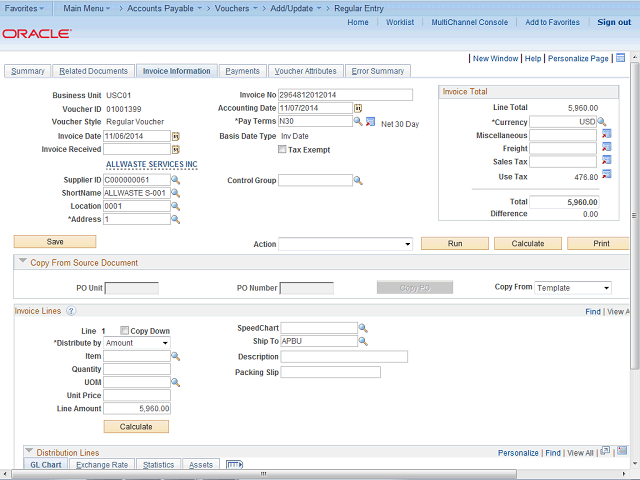The image size is (640, 480).
Task: Click the Supplier ID lookup magnifier
Action: point(175,180)
